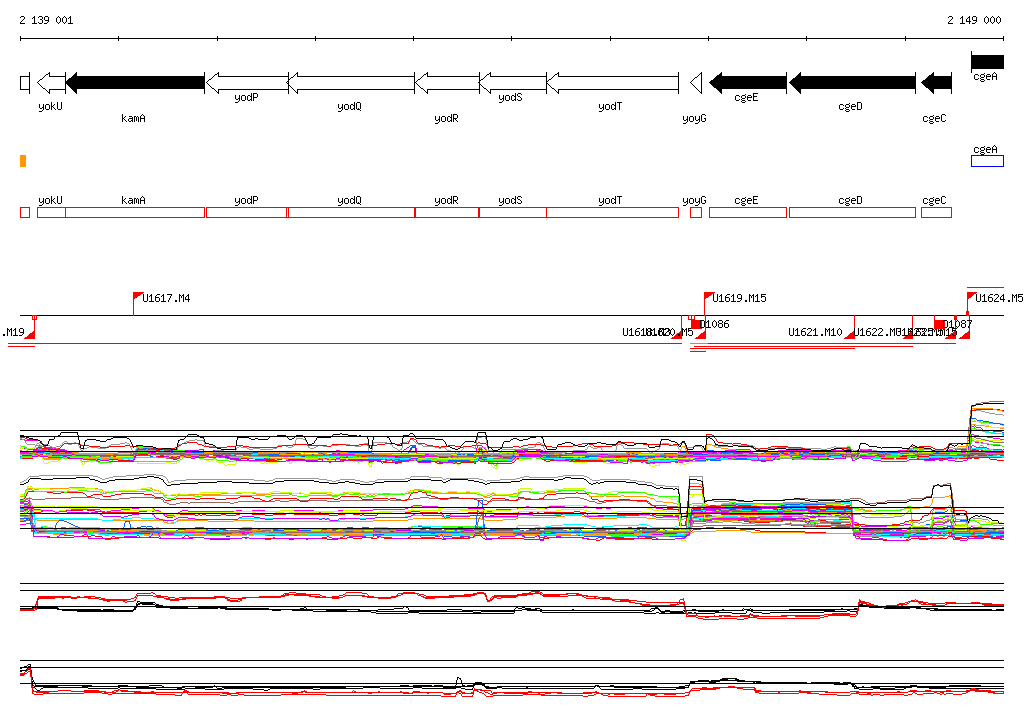Screen dimensions: 1024x714
Task: Click the D1086 red marker
Action: tap(698, 324)
